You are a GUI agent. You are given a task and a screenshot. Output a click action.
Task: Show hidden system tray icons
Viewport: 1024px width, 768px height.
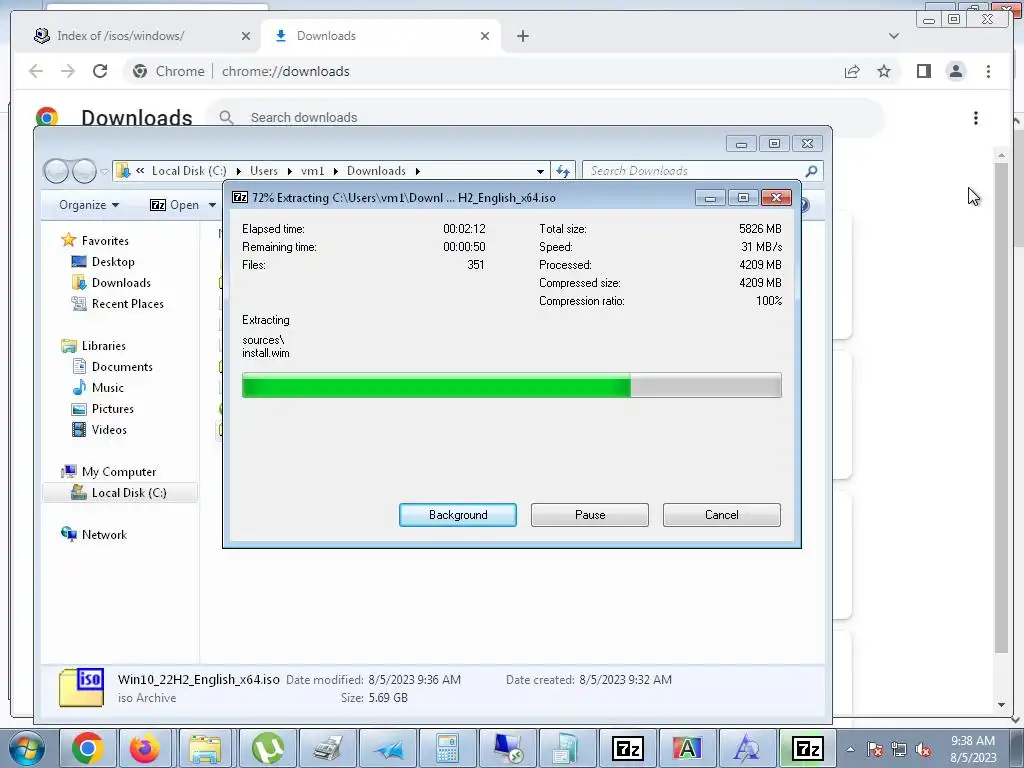[850, 749]
